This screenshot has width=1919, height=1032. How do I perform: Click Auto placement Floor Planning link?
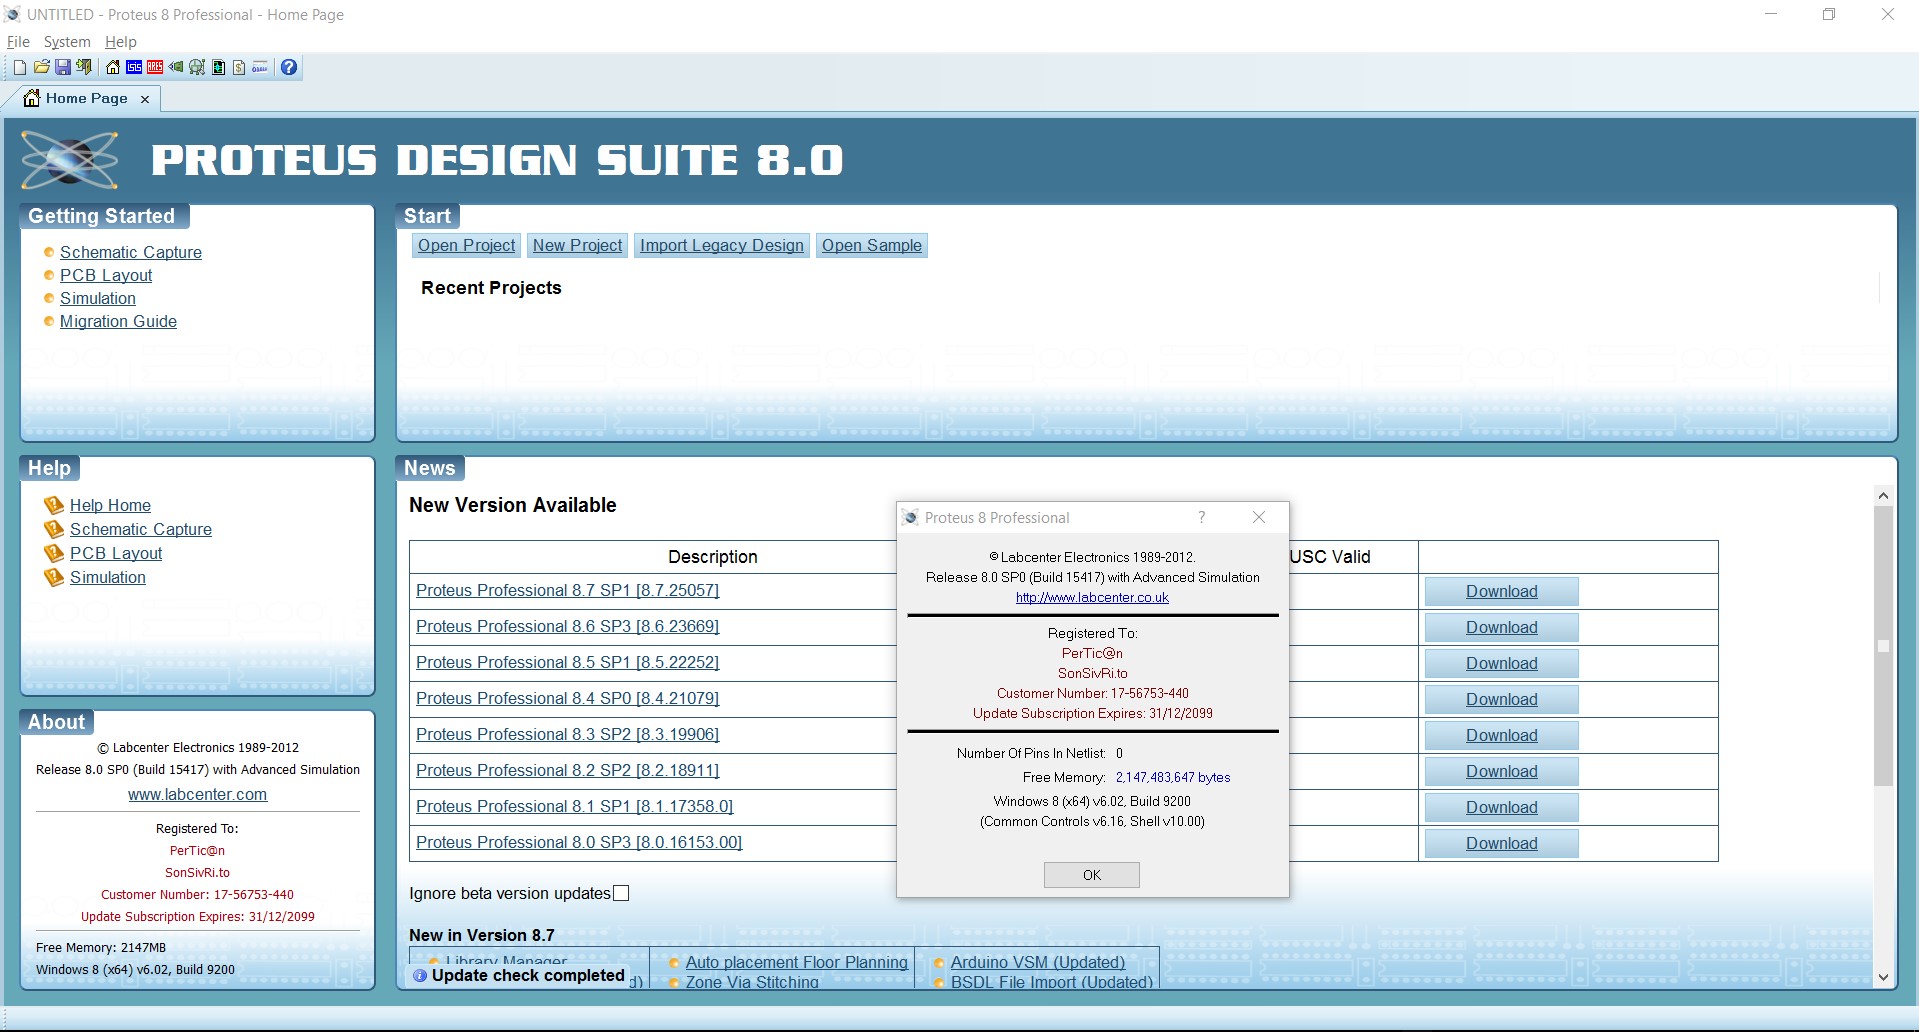(796, 962)
